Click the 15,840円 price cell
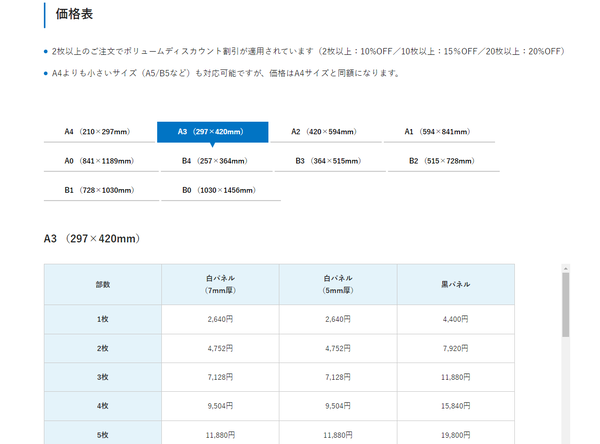Viewport: 600px width, 444px height. 456,406
